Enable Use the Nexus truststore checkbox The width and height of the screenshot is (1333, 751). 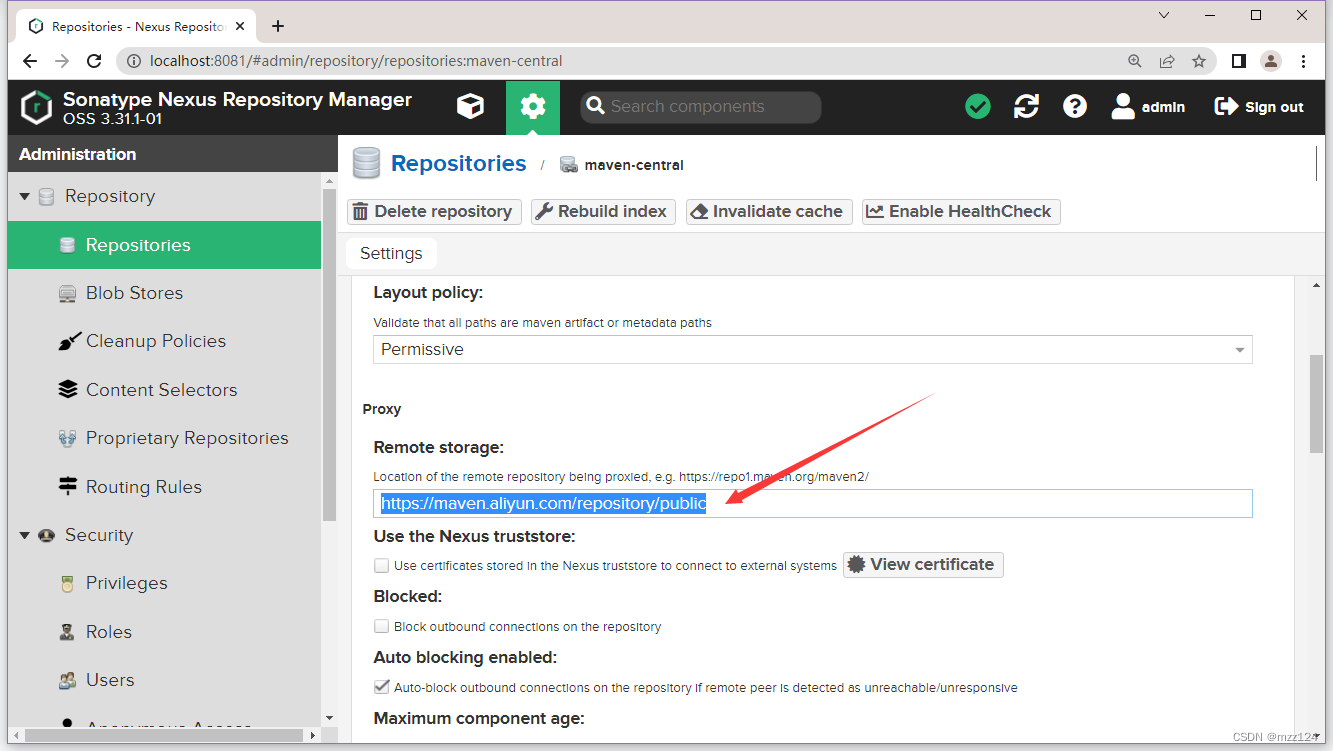click(381, 566)
